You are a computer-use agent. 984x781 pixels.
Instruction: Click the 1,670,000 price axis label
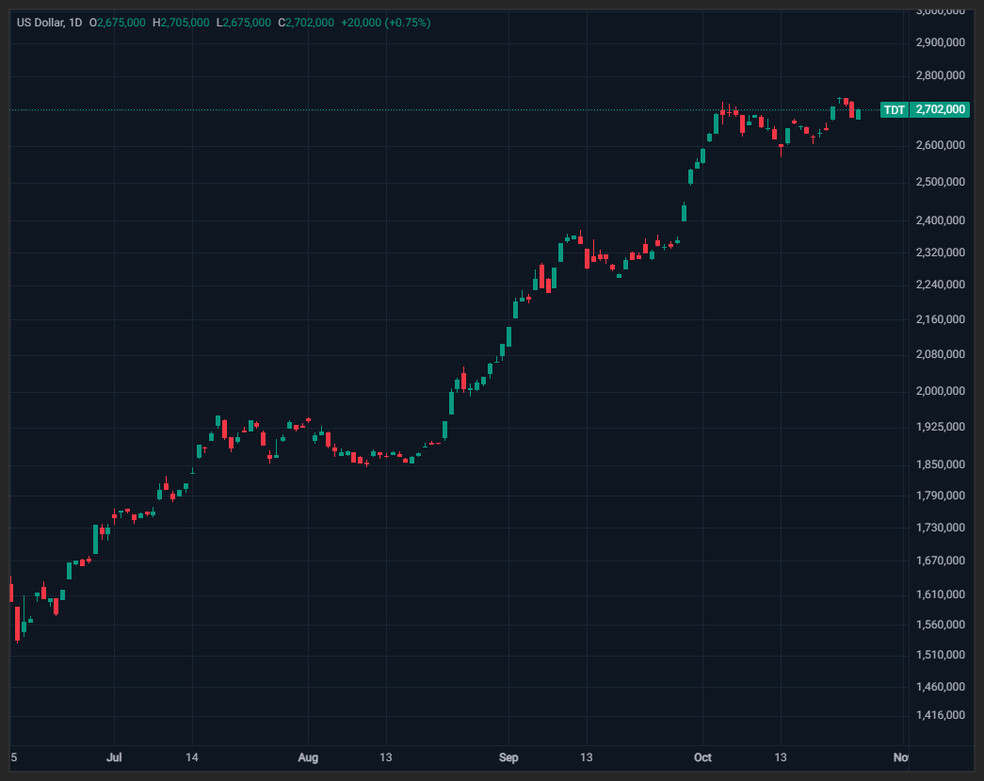pyautogui.click(x=940, y=560)
